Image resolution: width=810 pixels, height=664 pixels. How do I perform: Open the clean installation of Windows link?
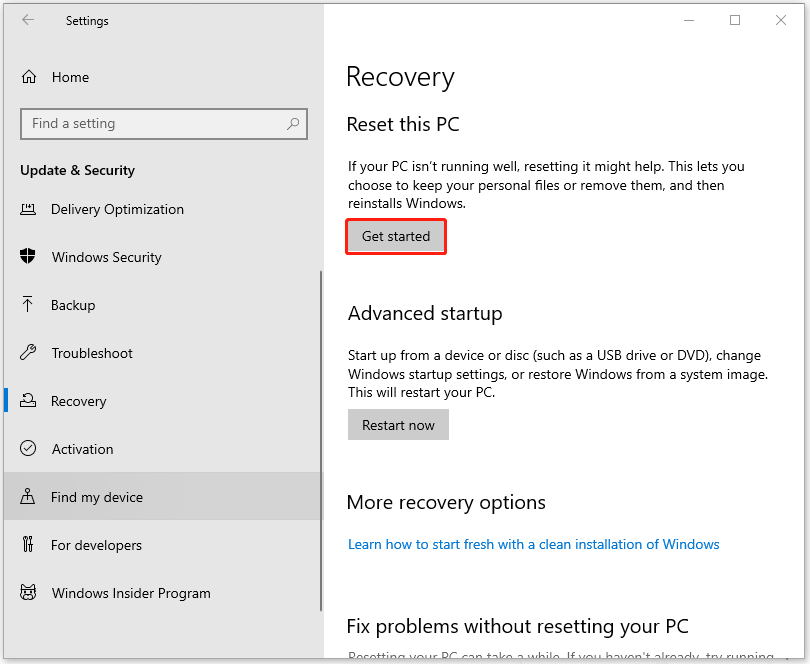click(533, 544)
